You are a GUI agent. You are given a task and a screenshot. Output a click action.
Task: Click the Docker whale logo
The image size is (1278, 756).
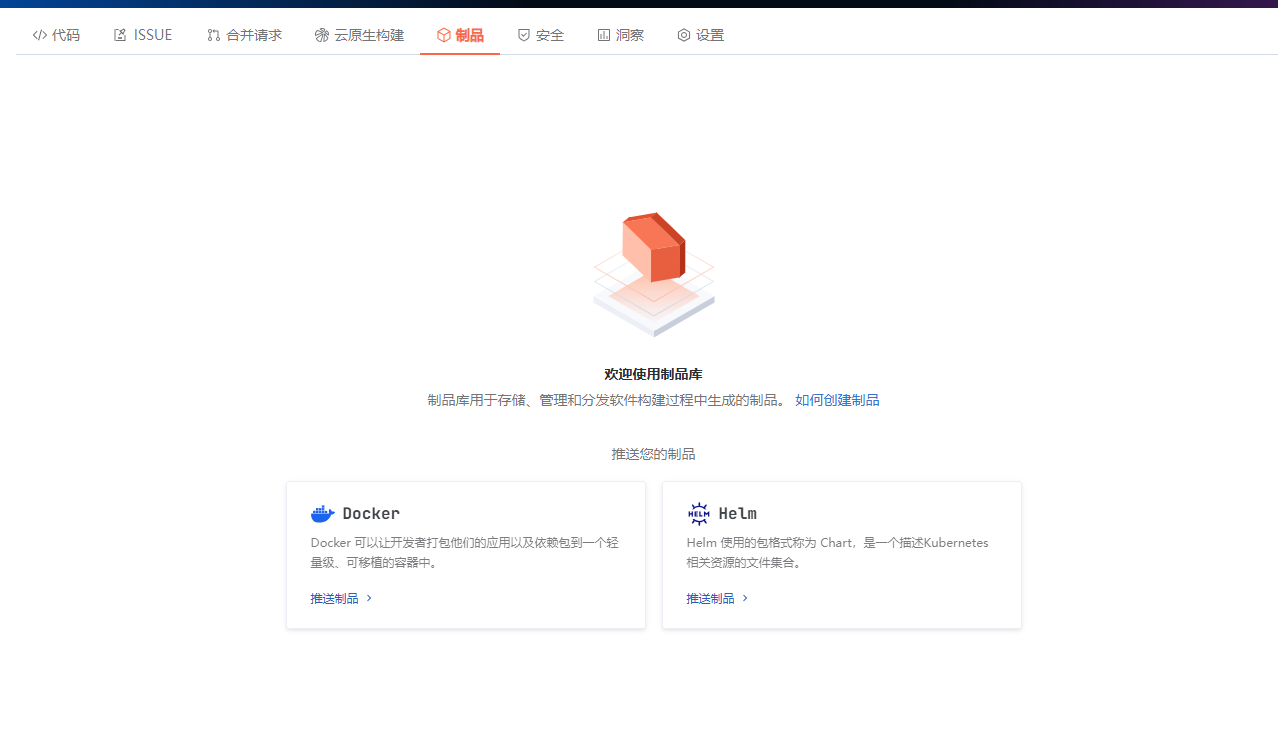click(323, 514)
